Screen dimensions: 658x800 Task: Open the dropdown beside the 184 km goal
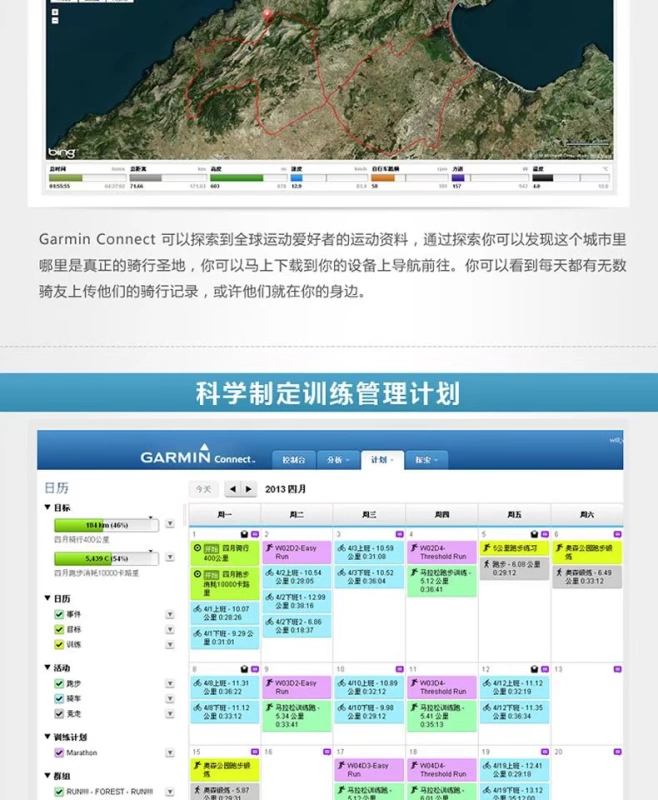click(x=170, y=524)
